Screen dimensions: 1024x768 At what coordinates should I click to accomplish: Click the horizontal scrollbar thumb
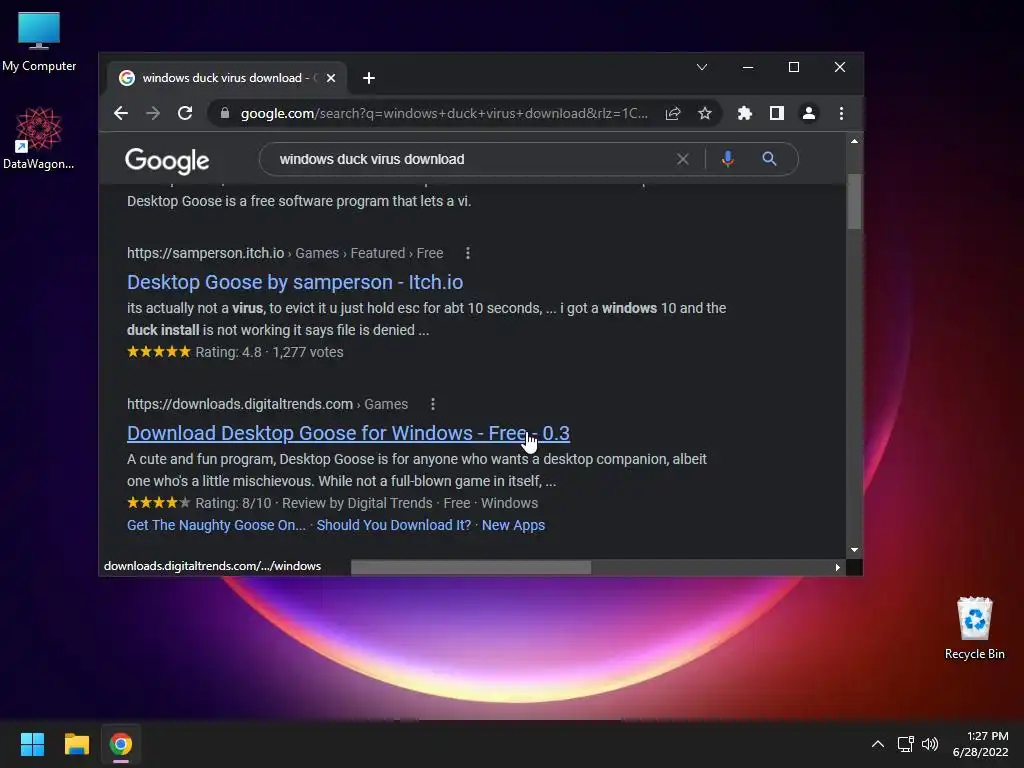coord(471,567)
